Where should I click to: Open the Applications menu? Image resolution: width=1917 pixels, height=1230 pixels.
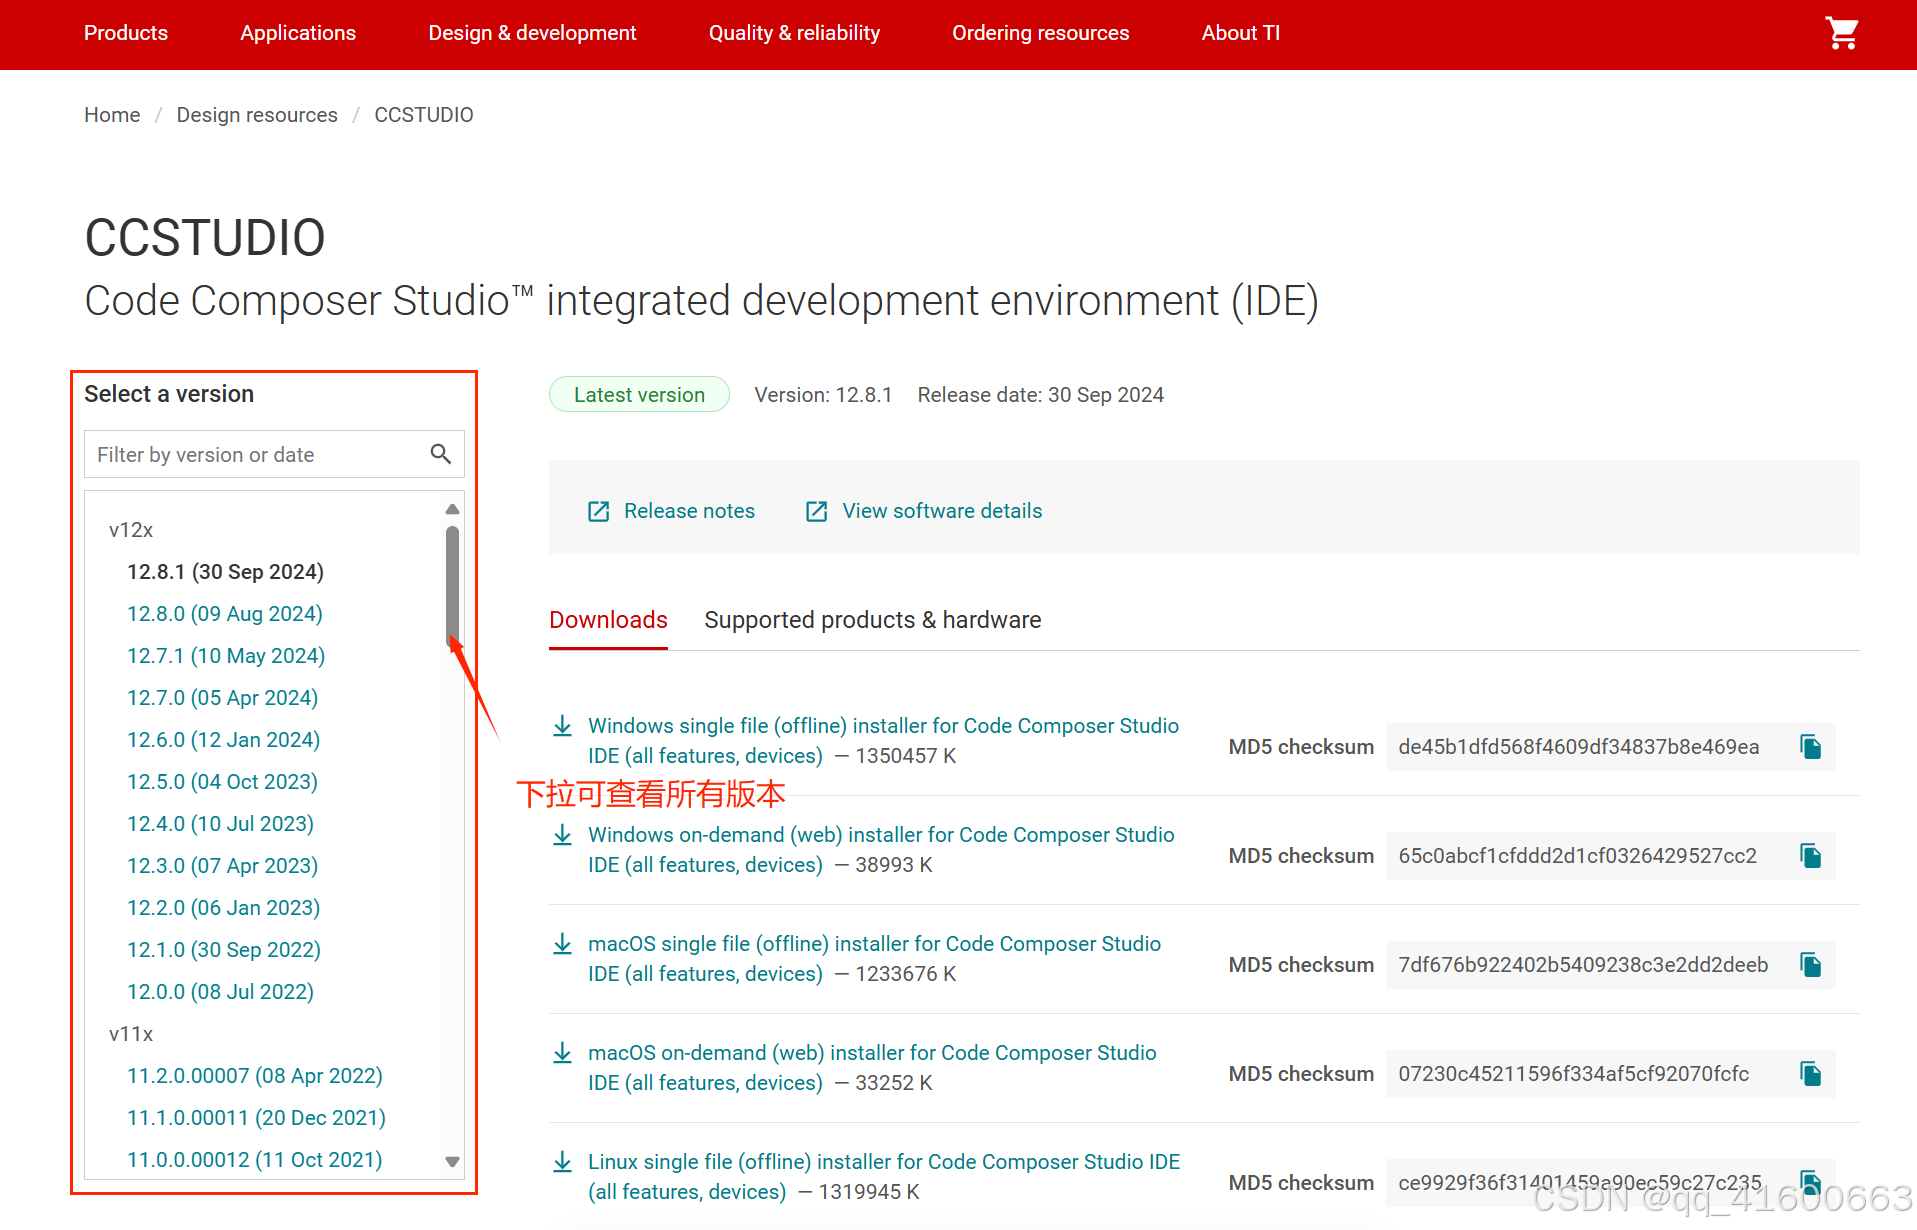298,33
